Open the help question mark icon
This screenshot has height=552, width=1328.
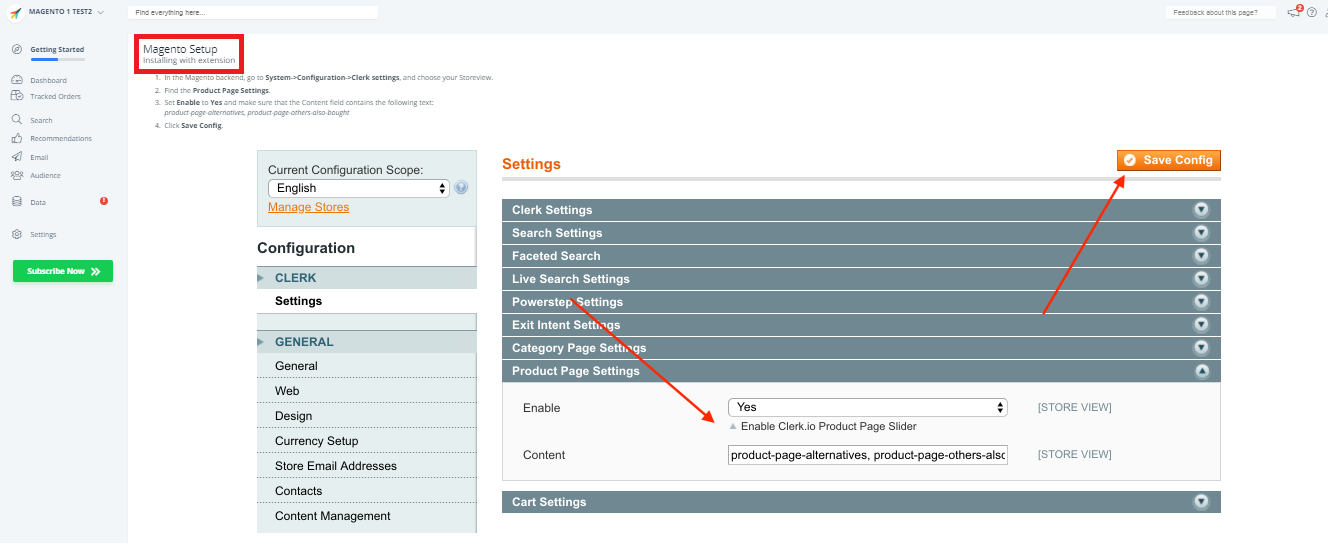[x=1312, y=12]
